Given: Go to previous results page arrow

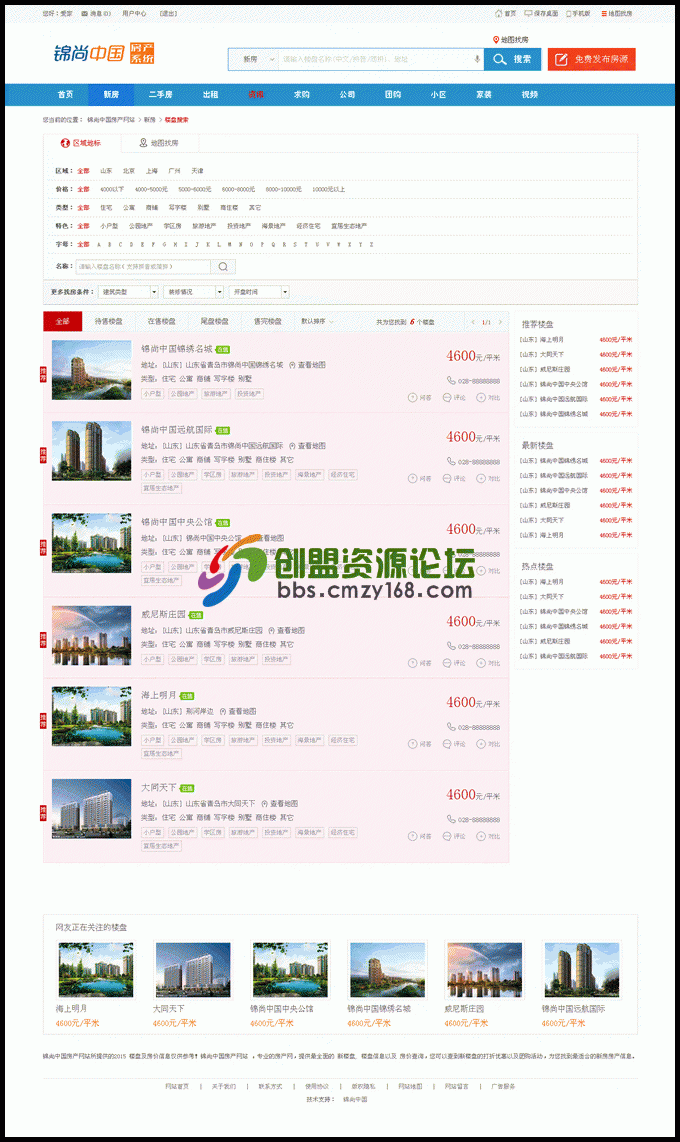Looking at the screenshot, I should click(x=473, y=322).
